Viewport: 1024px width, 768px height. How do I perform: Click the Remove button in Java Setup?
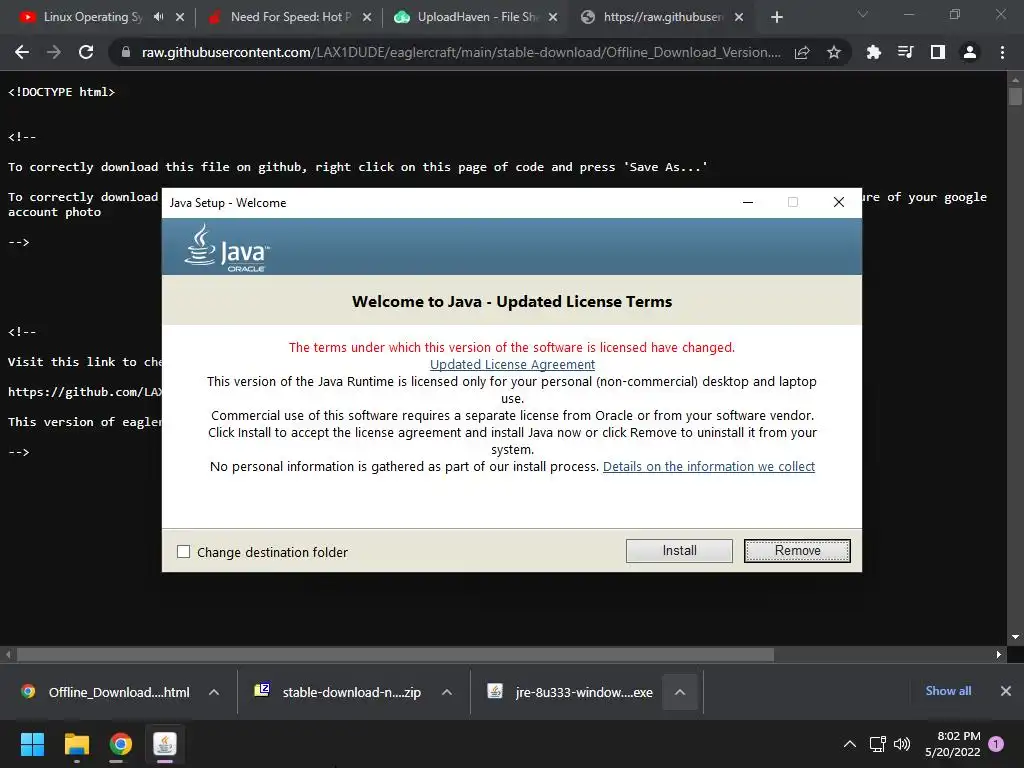(x=797, y=551)
